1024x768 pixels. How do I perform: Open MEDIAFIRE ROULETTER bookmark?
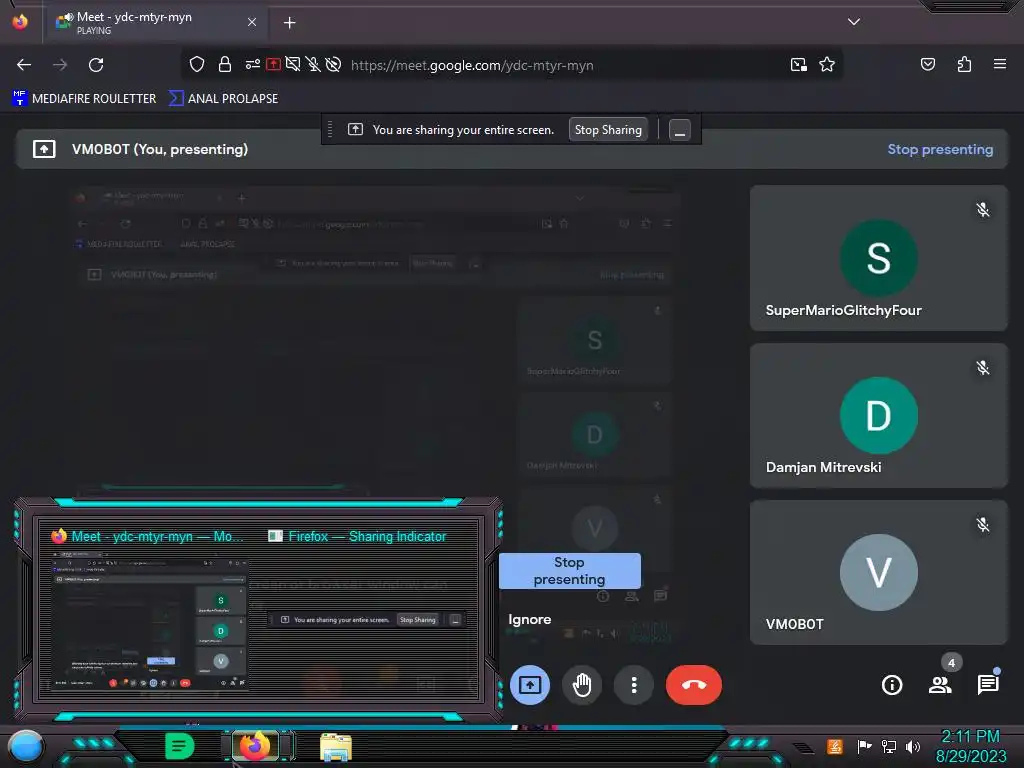[x=84, y=99]
